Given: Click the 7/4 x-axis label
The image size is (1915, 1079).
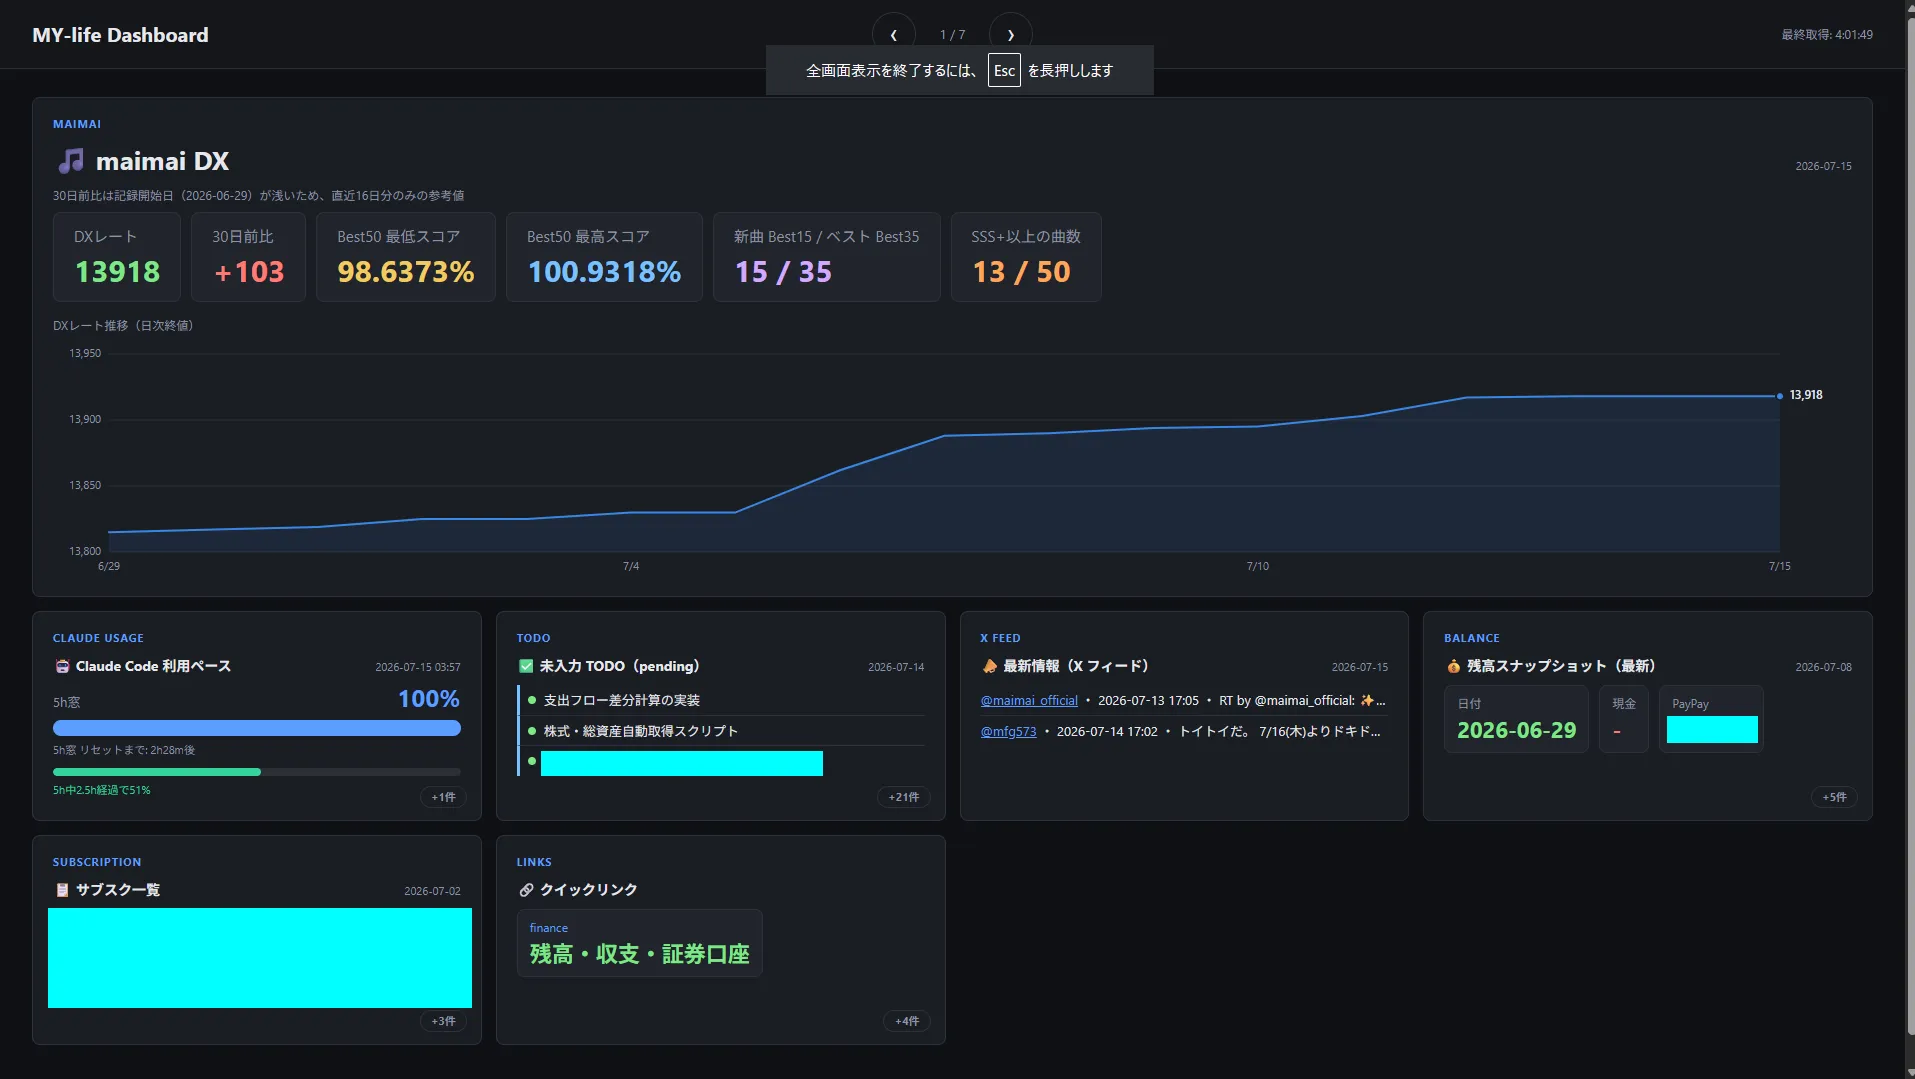Looking at the screenshot, I should click(631, 566).
